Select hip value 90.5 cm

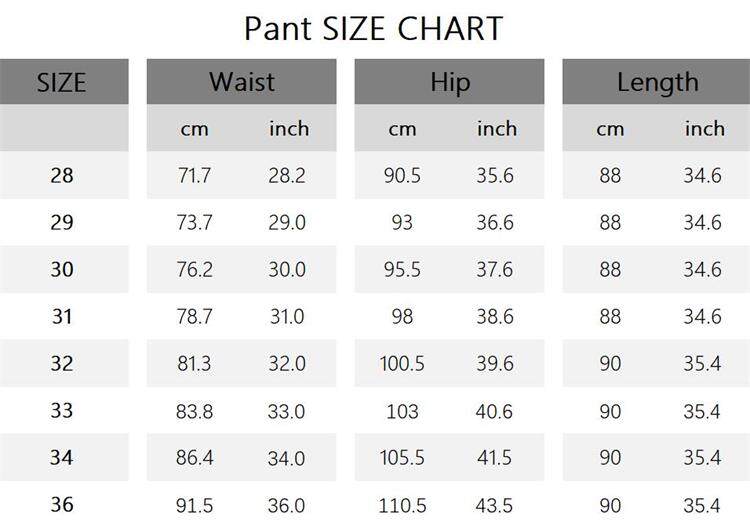coord(402,176)
